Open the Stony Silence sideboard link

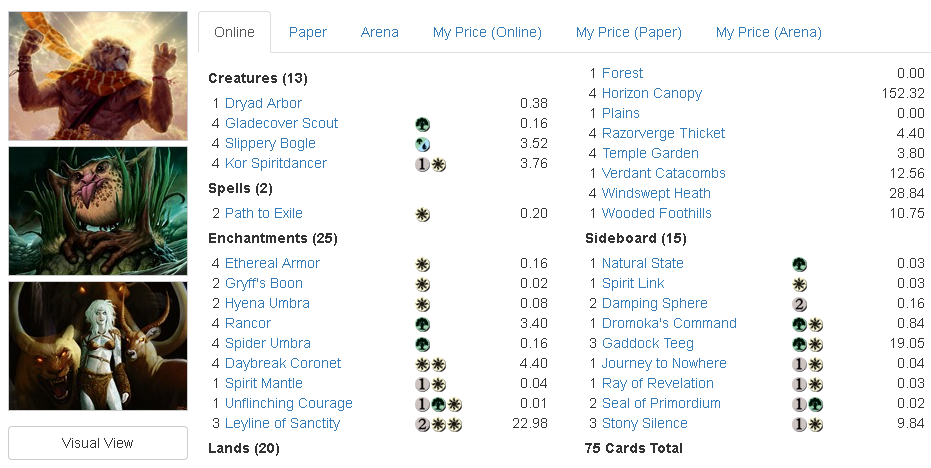point(644,423)
